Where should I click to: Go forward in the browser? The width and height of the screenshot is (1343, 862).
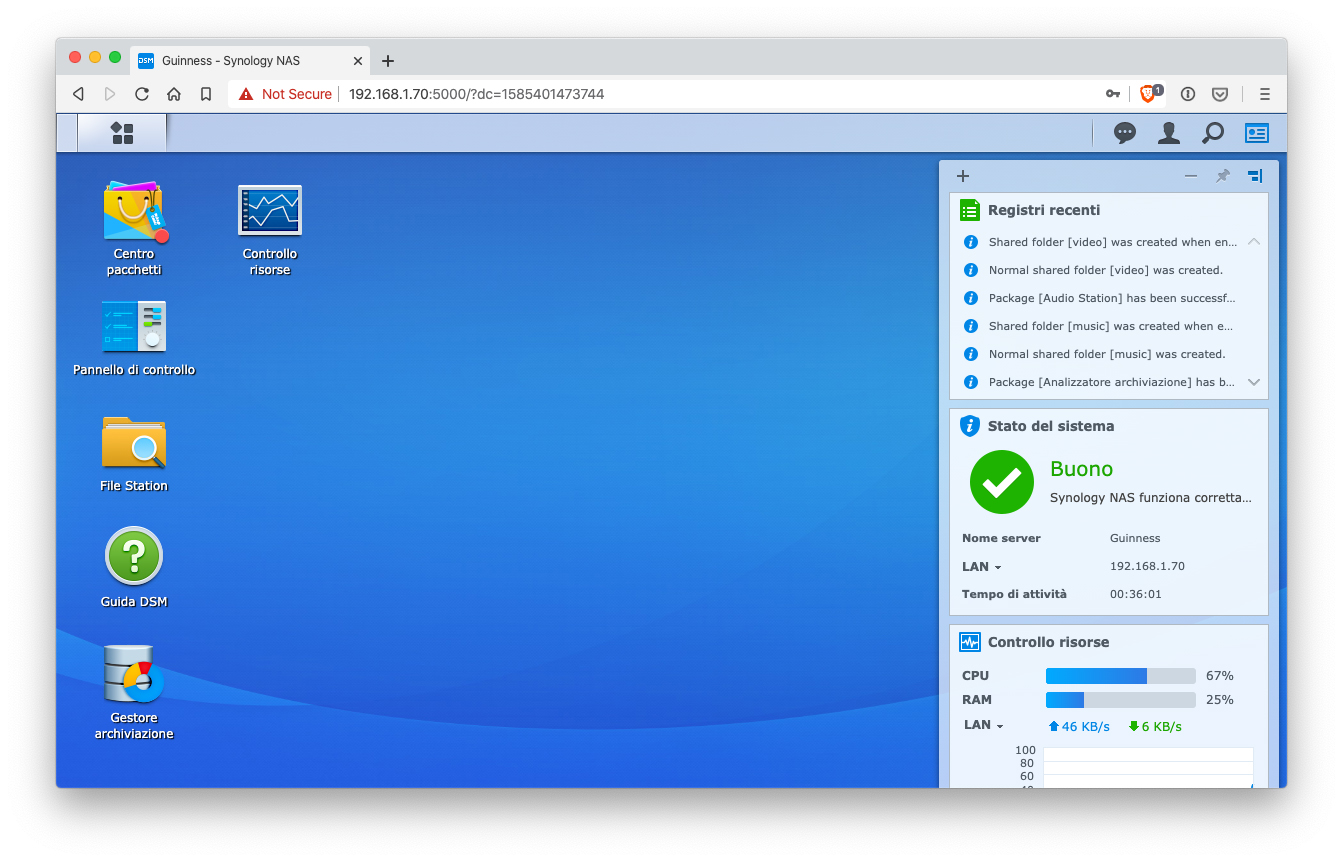click(x=110, y=94)
